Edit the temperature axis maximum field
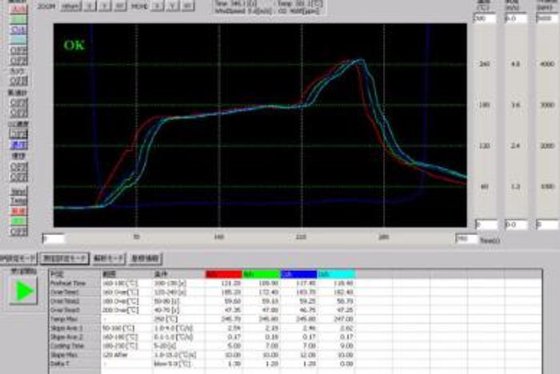This screenshot has height=374, width=560. tap(485, 19)
